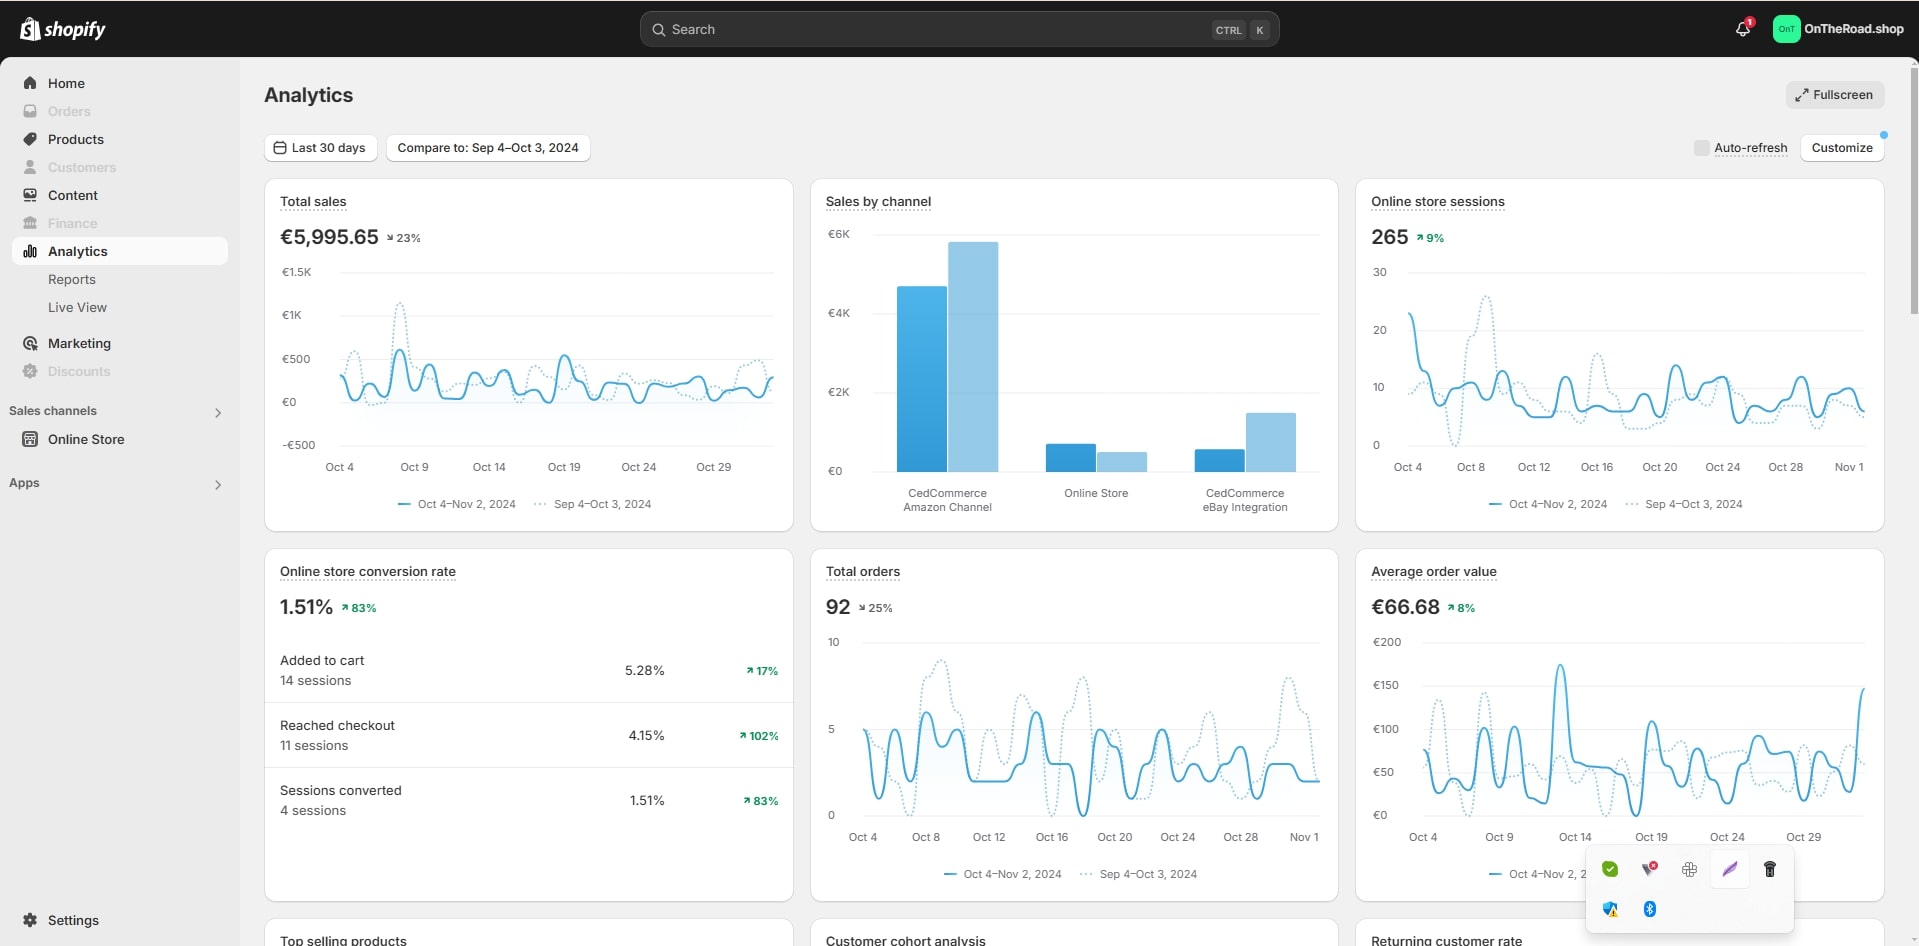The width and height of the screenshot is (1919, 946).
Task: Go to Live View in sidebar
Action: (x=77, y=307)
